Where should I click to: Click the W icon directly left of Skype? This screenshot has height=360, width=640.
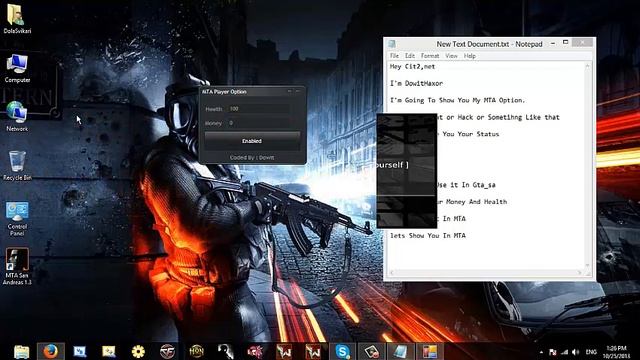[x=313, y=351]
